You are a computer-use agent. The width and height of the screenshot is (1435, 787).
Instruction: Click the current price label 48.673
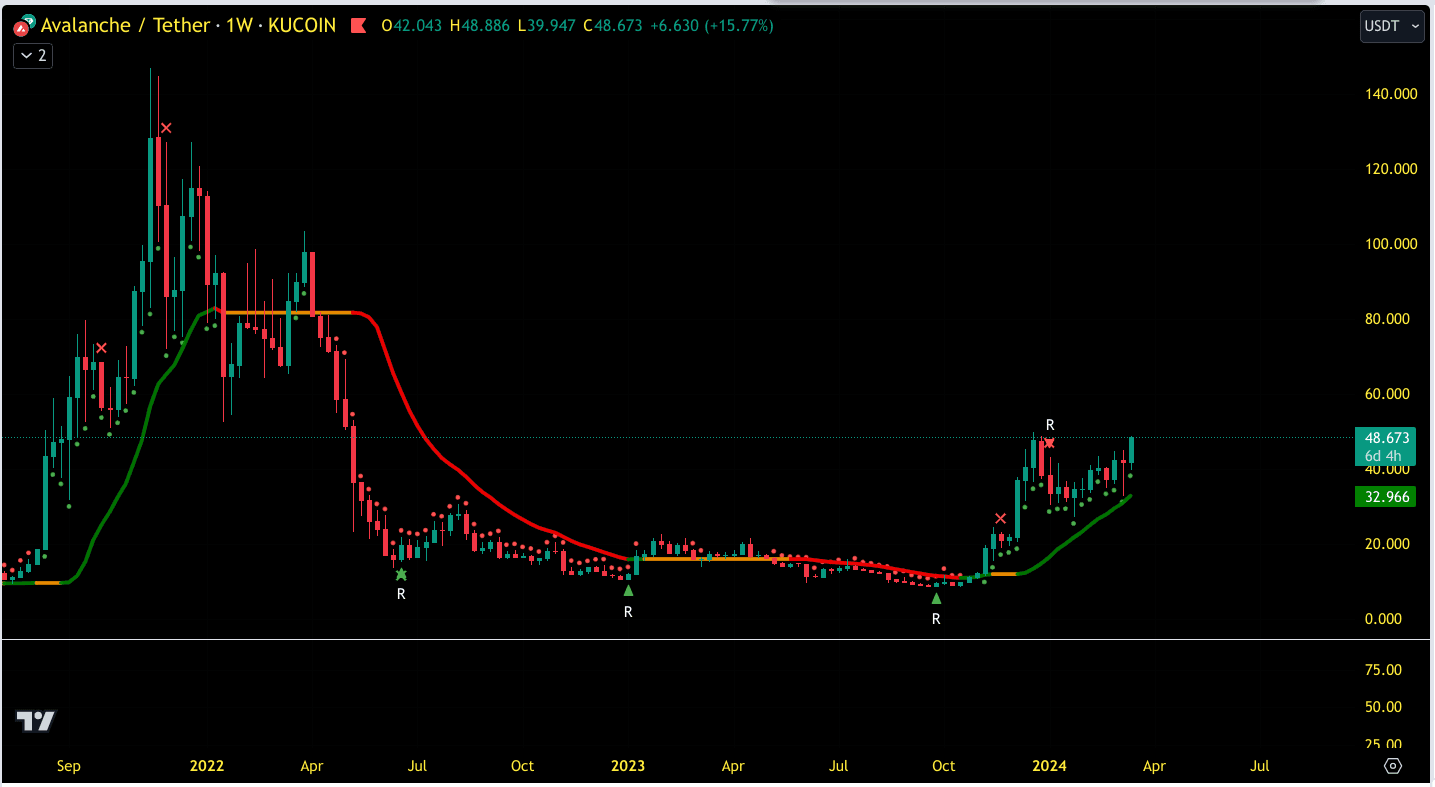click(1386, 438)
